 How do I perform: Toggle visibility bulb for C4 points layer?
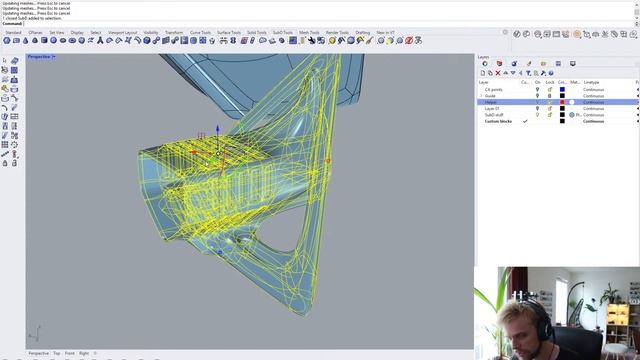click(537, 89)
